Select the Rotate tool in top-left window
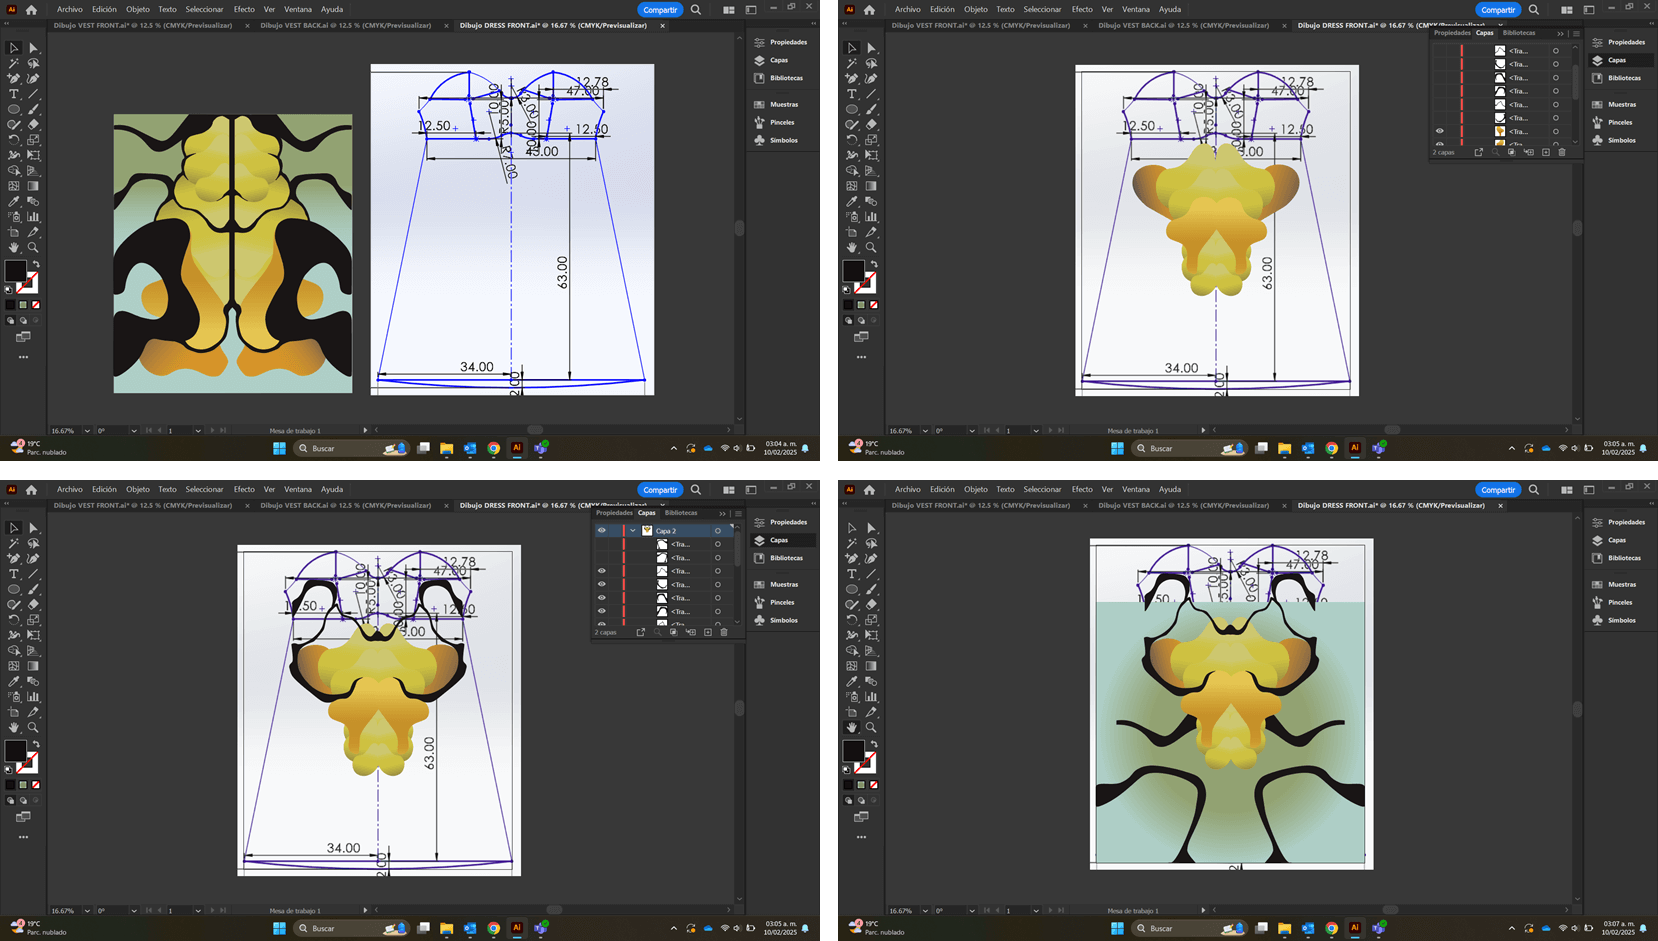This screenshot has height=941, width=1658. pos(14,140)
